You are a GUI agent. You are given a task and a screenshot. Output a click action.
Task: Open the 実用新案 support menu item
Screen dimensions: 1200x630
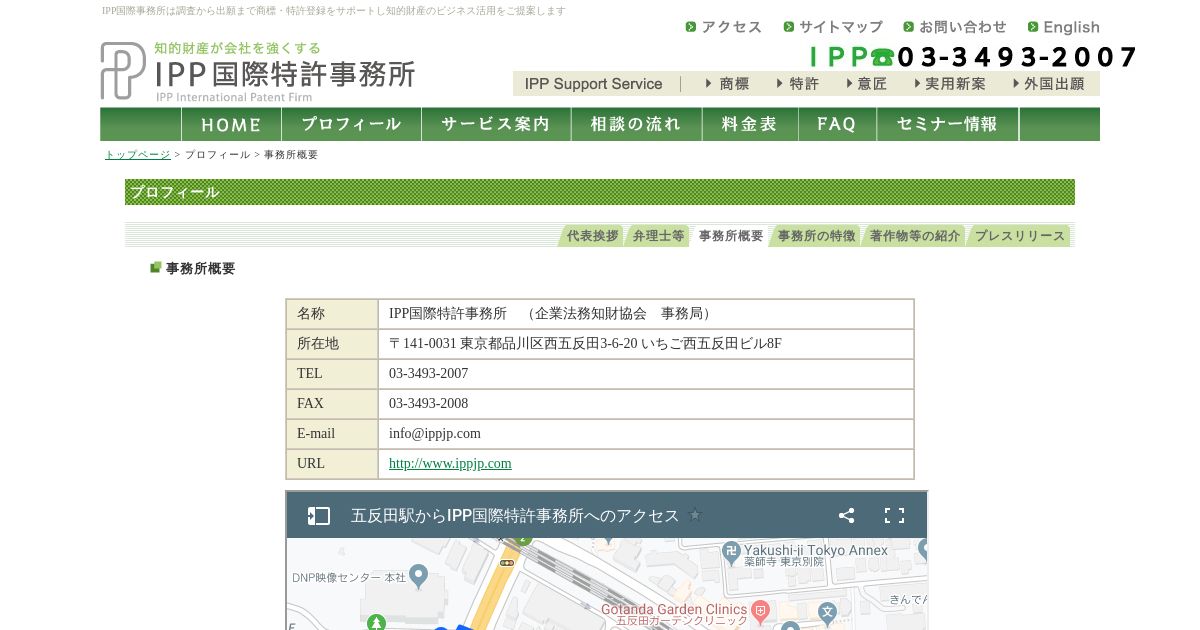point(948,84)
